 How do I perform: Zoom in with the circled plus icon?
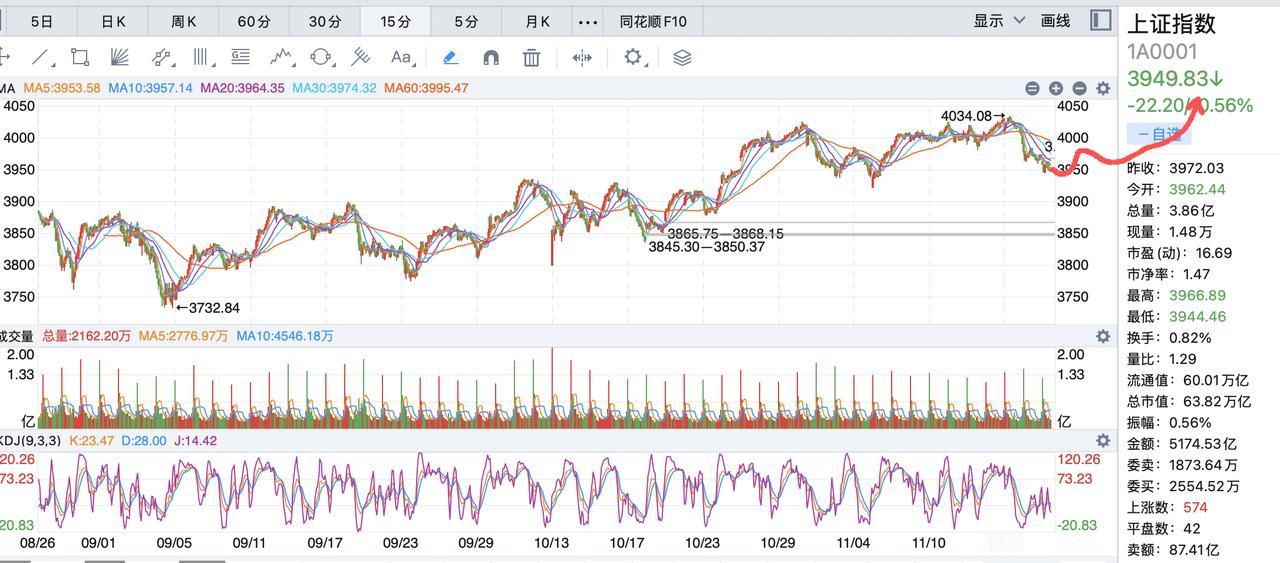click(x=1056, y=88)
